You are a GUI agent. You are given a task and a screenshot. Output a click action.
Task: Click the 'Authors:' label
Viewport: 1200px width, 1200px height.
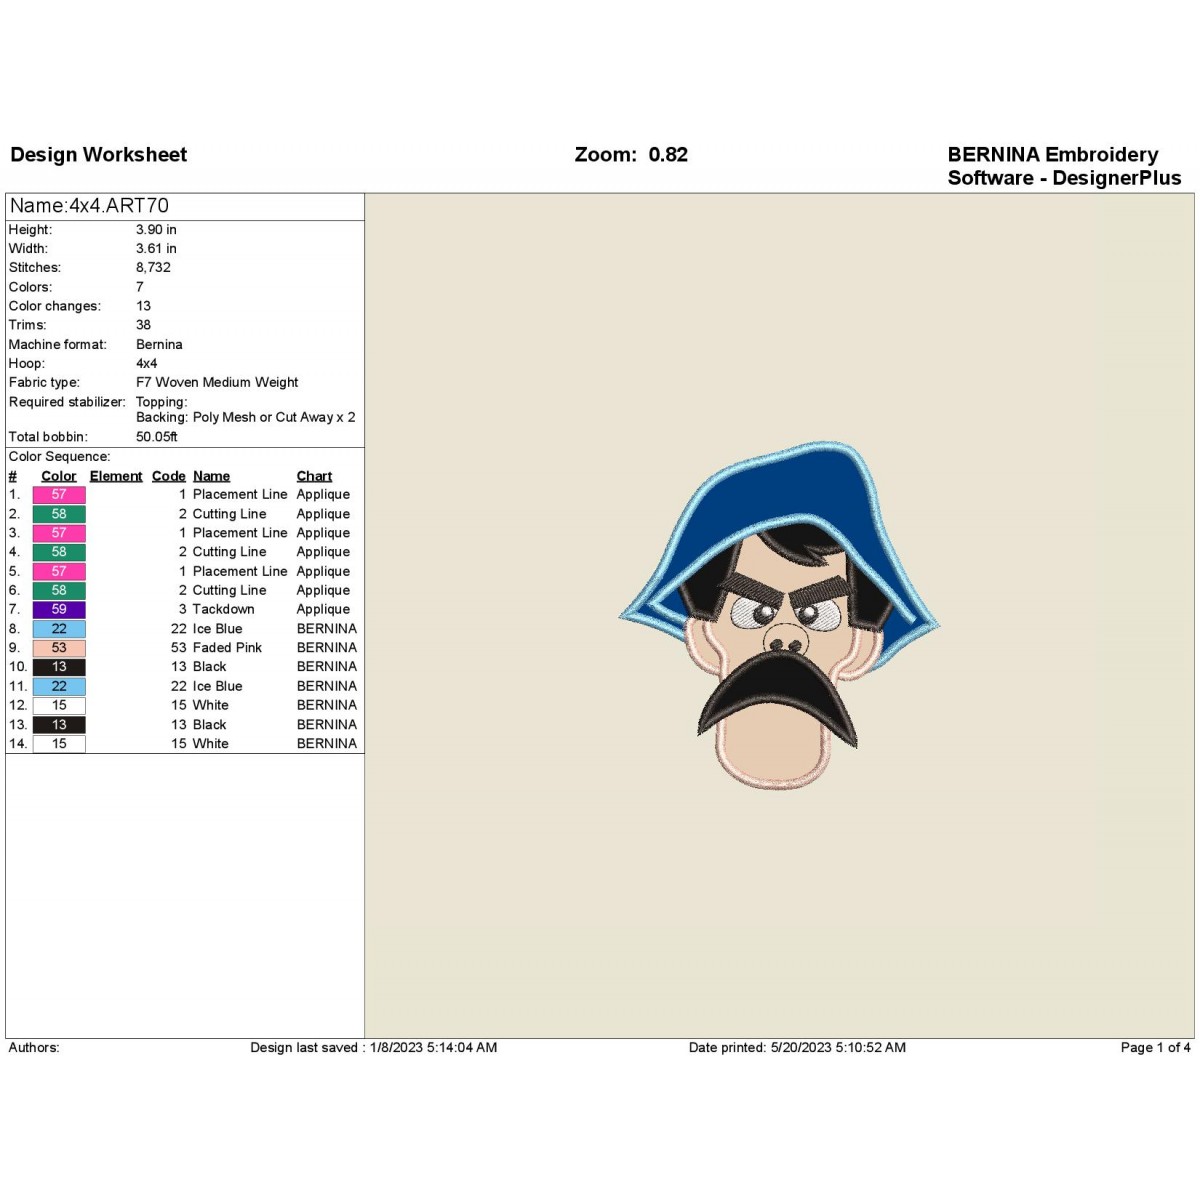[34, 1047]
